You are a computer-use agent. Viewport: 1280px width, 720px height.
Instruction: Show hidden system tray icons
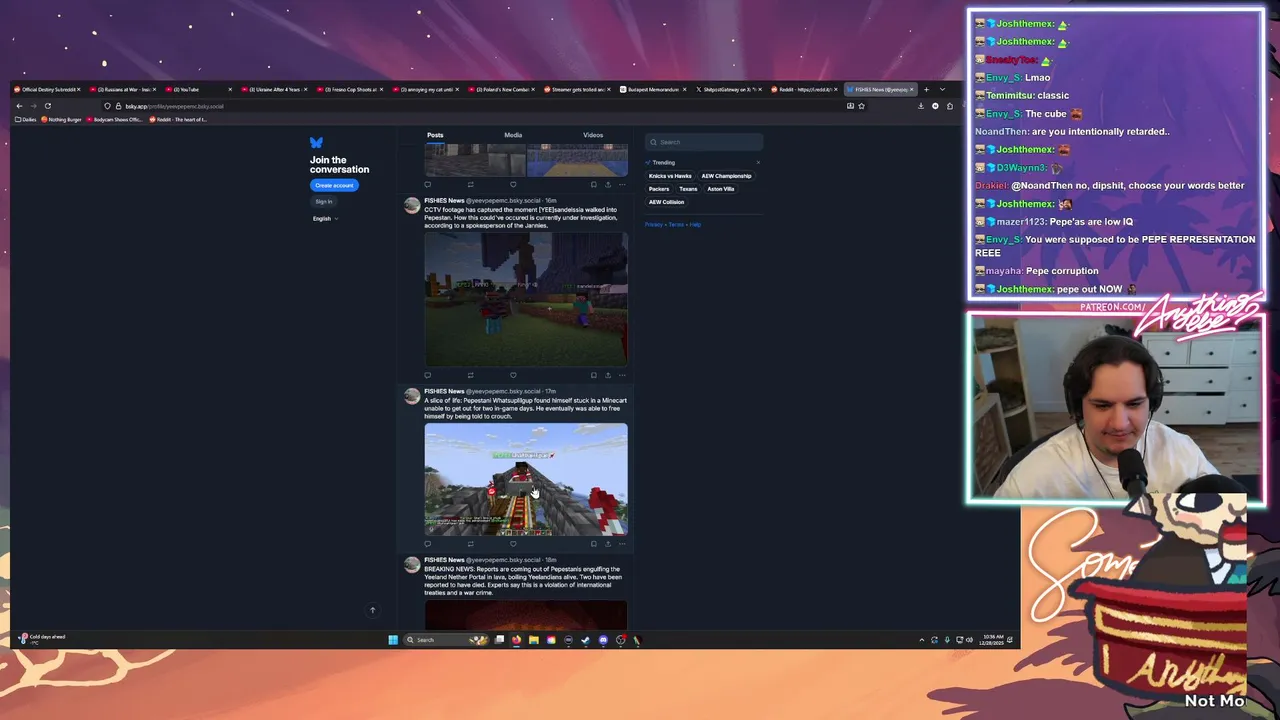(922, 640)
